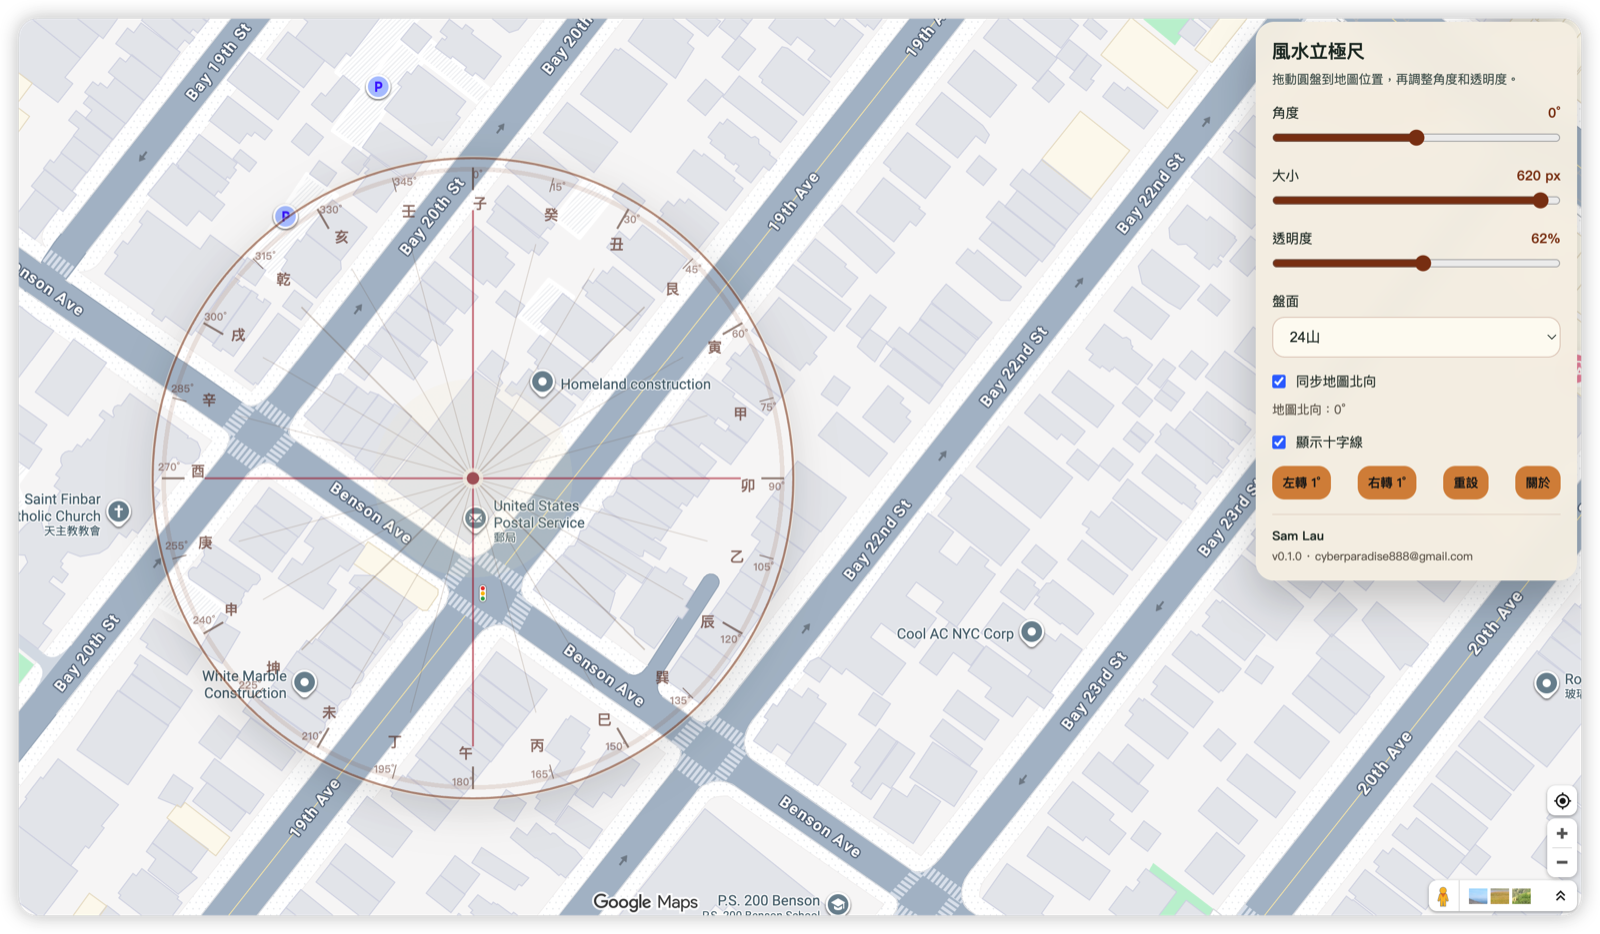Select the United States Postal Service marker

(474, 518)
